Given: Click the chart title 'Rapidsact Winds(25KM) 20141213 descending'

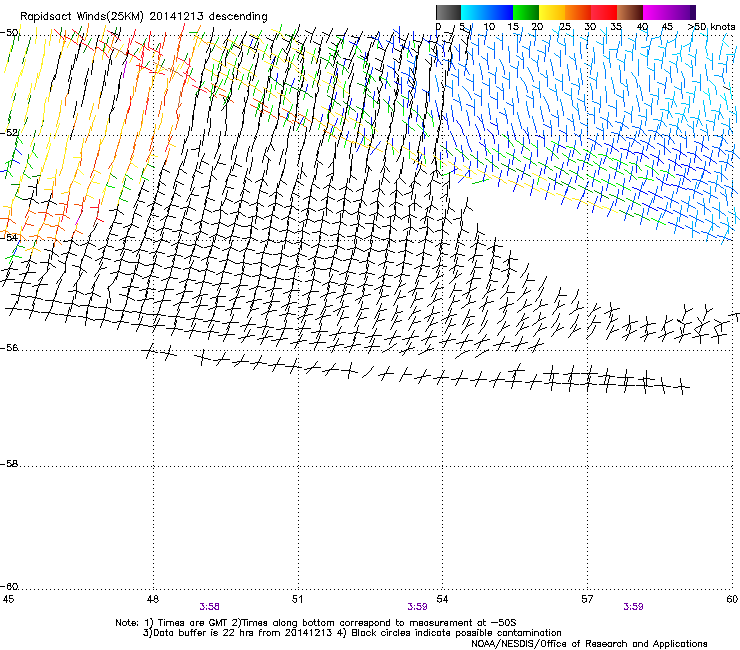Looking at the screenshot, I should click(143, 17).
